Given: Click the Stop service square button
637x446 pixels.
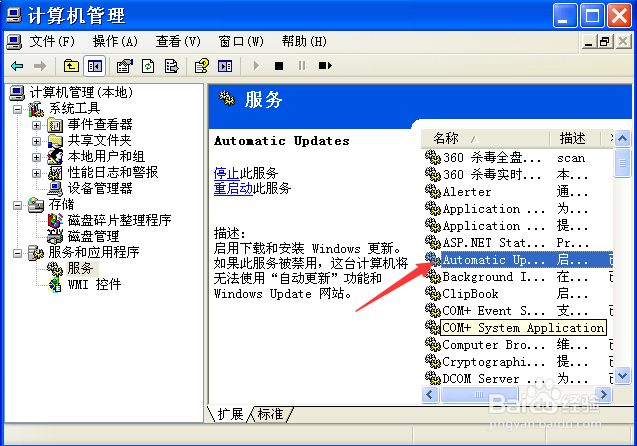Looking at the screenshot, I should tap(279, 66).
